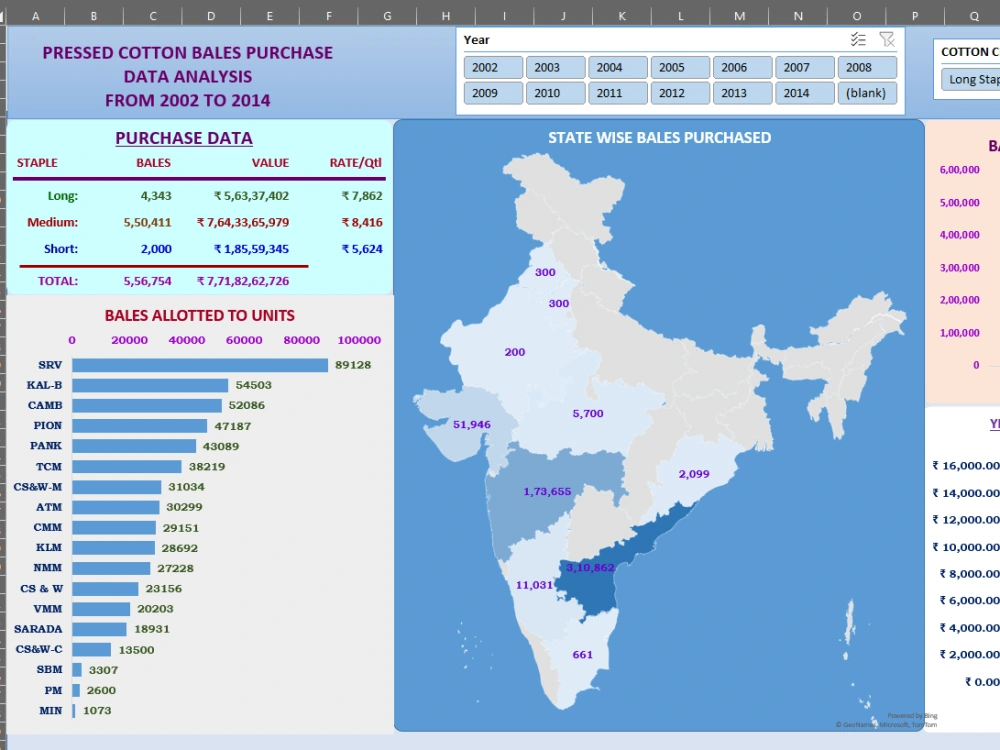Screen dimensions: 1000x750
Task: Click the CS&W-M axis label
Action: point(38,487)
